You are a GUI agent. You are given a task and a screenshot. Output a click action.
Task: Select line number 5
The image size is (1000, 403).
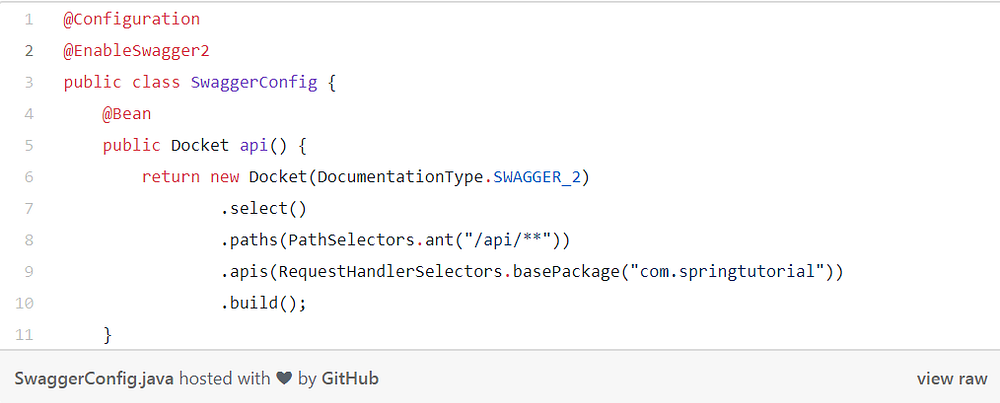click(x=29, y=146)
